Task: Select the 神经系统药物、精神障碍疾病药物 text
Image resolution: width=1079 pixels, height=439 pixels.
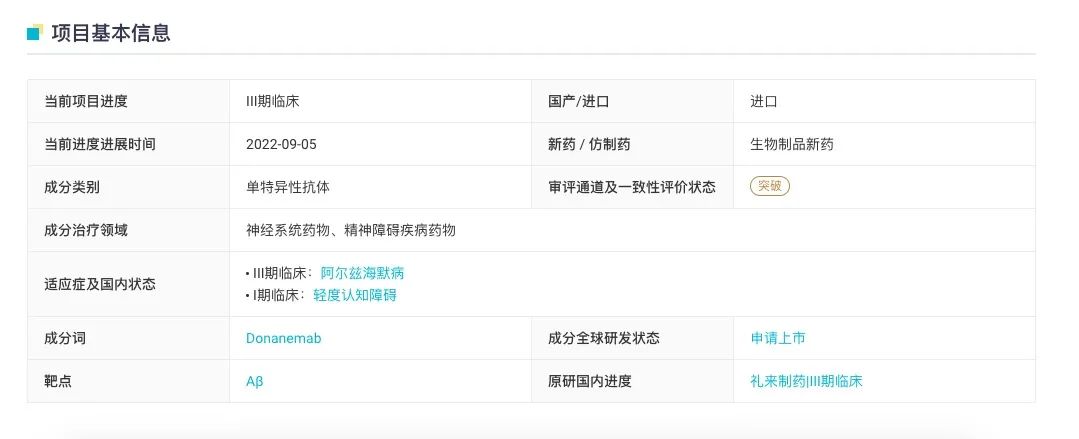Action: (x=351, y=230)
